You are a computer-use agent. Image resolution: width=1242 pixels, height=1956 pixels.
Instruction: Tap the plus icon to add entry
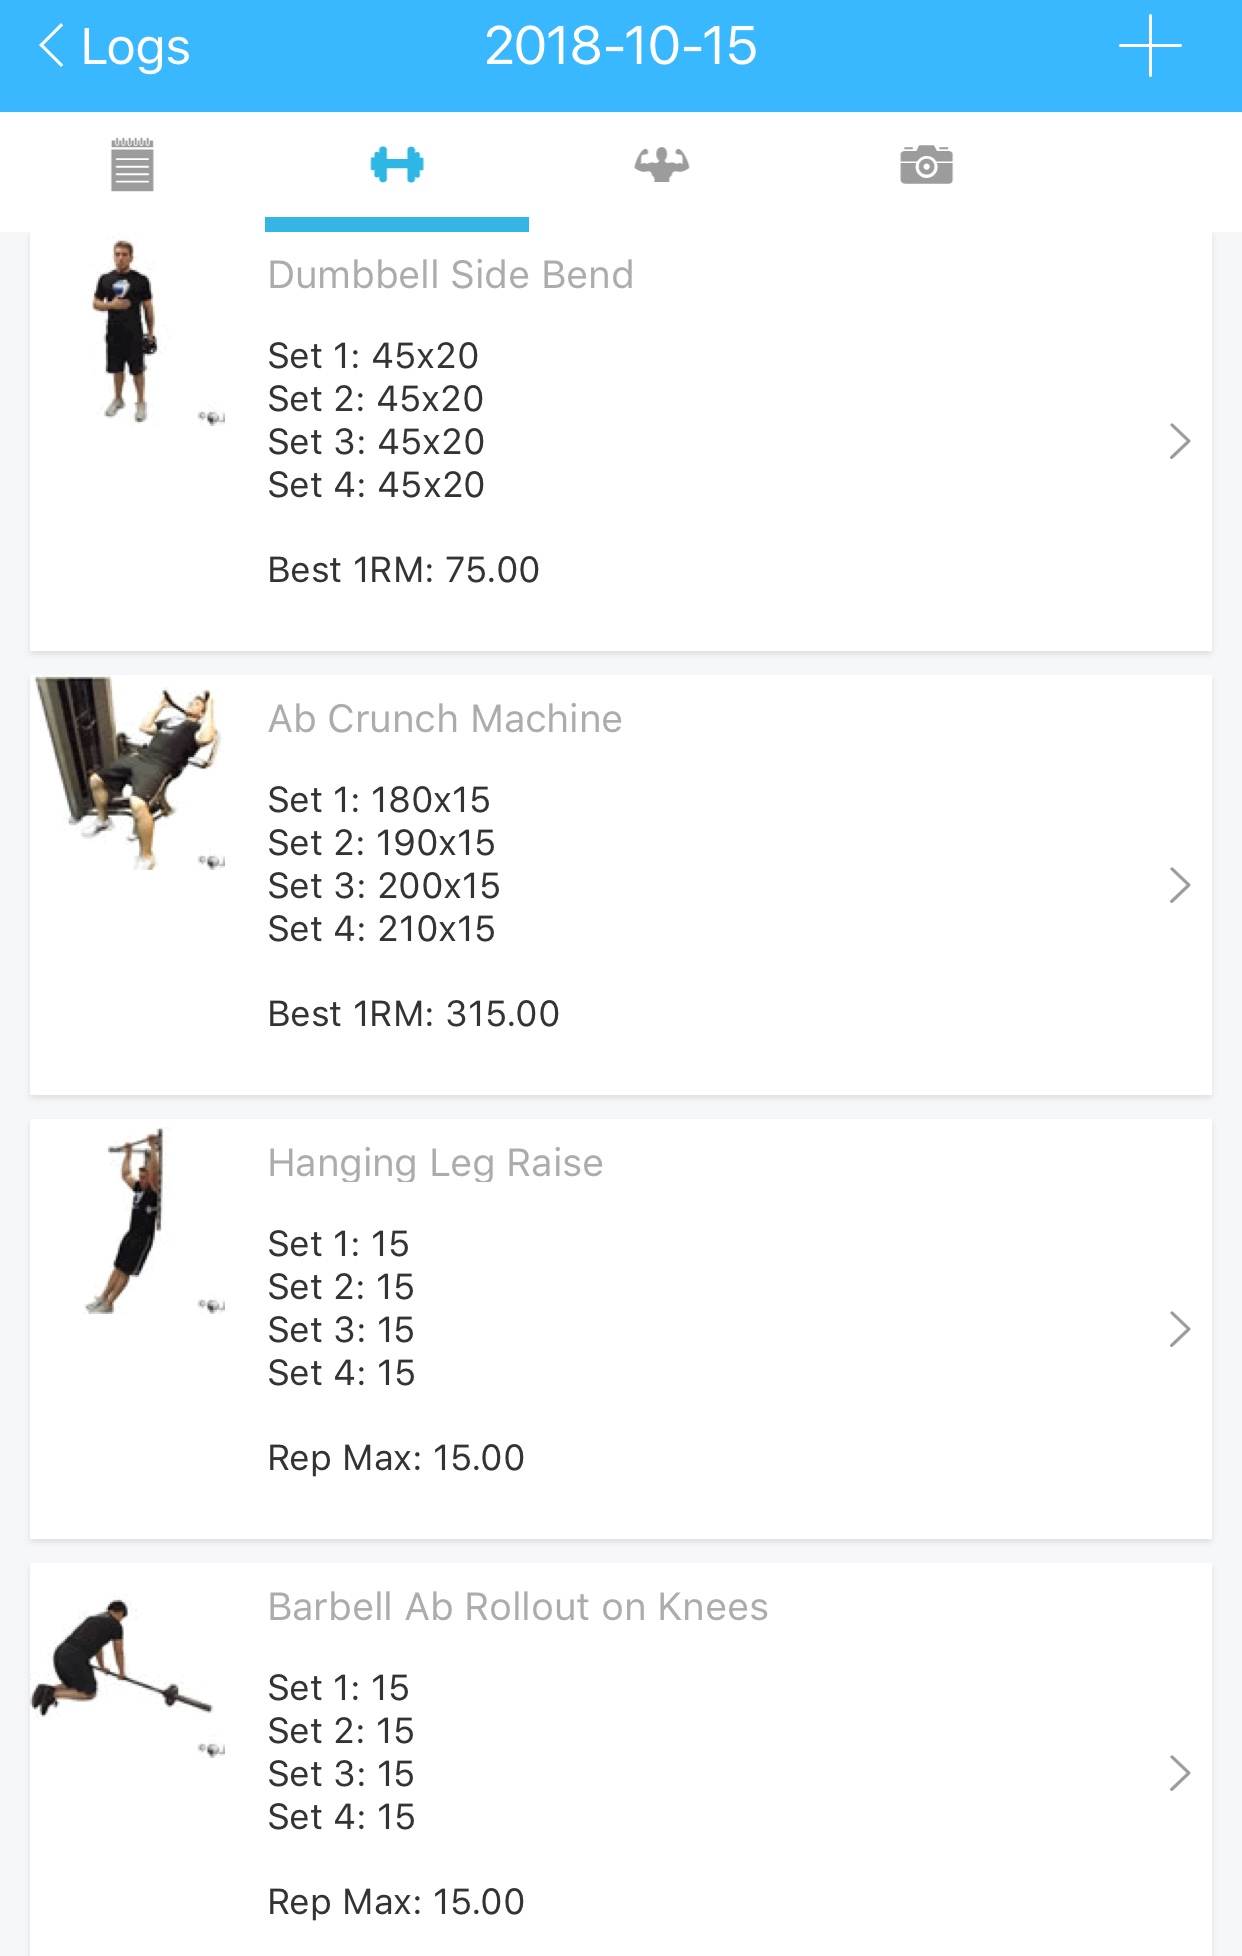point(1150,46)
